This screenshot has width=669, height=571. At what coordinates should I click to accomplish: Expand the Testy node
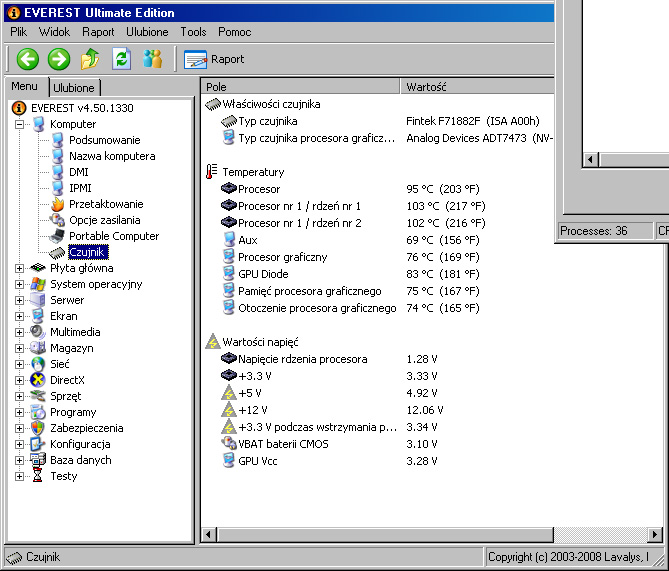click(x=19, y=476)
